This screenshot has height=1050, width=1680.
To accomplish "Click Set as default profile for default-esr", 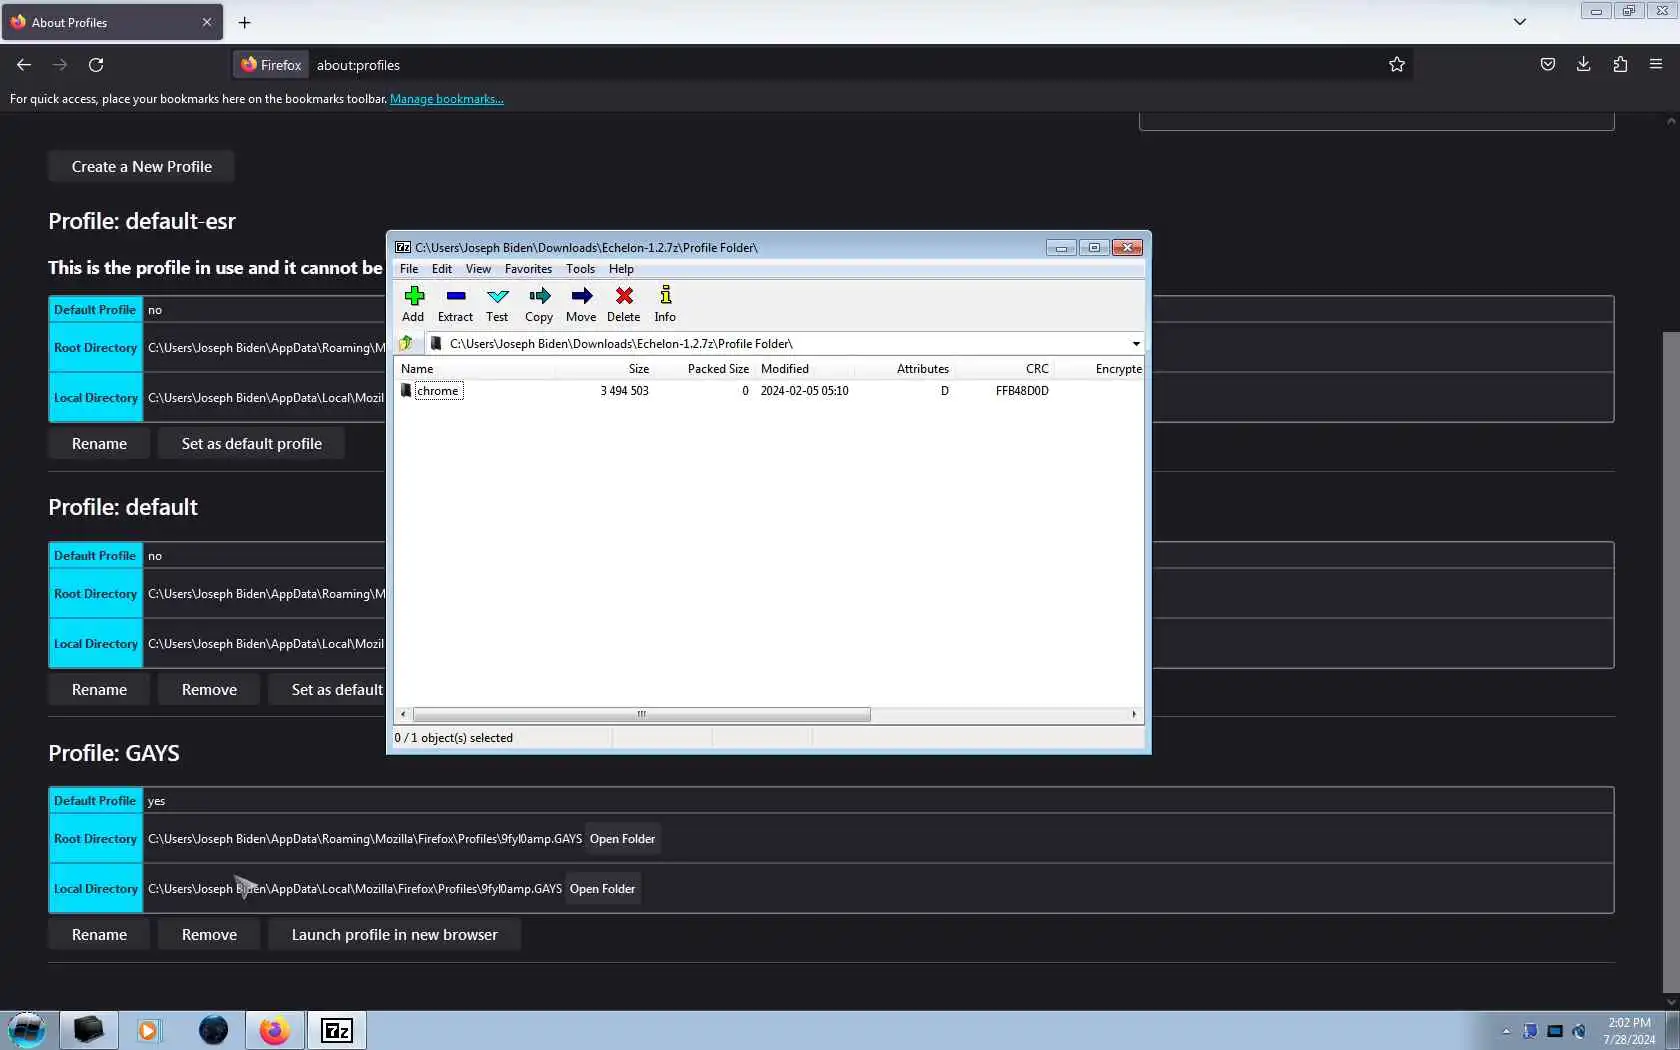I will click(x=251, y=444).
